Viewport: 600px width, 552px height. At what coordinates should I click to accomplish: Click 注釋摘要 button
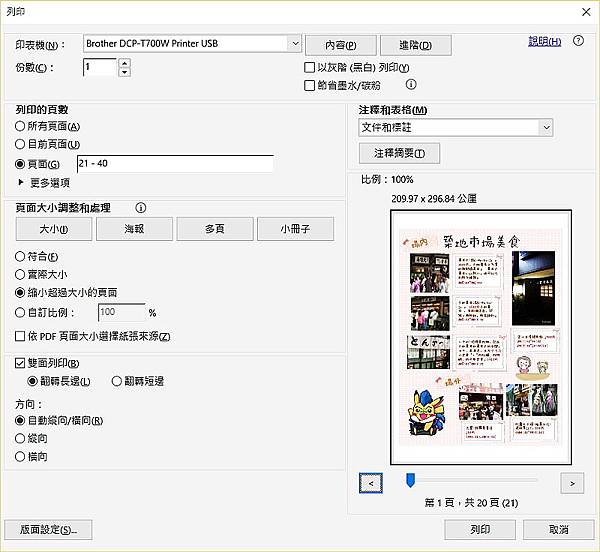[399, 153]
